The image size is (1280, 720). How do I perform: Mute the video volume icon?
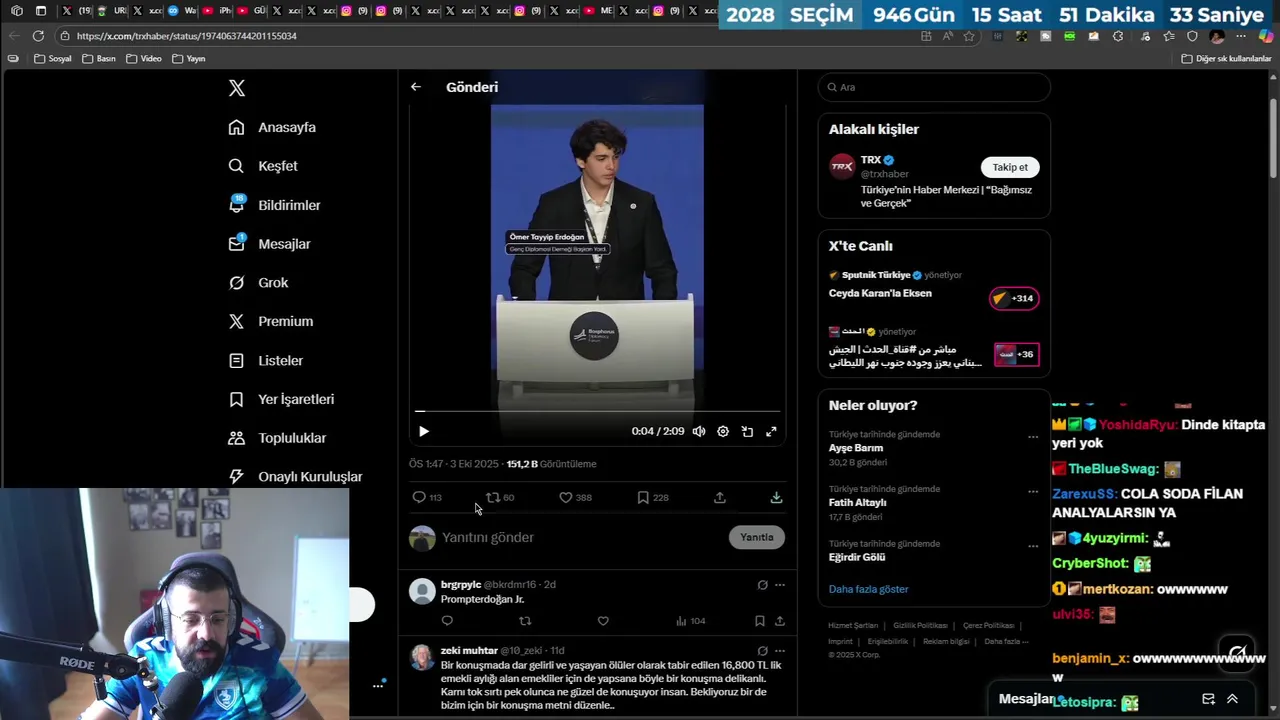(x=699, y=431)
